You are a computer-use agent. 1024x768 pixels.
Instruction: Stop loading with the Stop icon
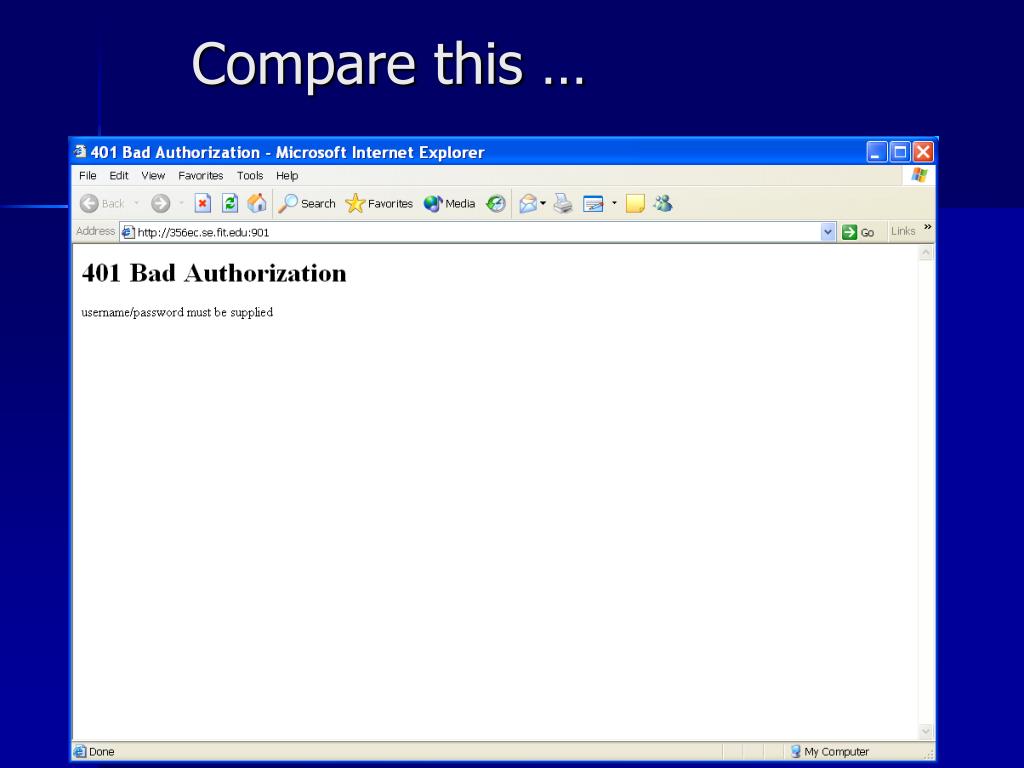[202, 204]
